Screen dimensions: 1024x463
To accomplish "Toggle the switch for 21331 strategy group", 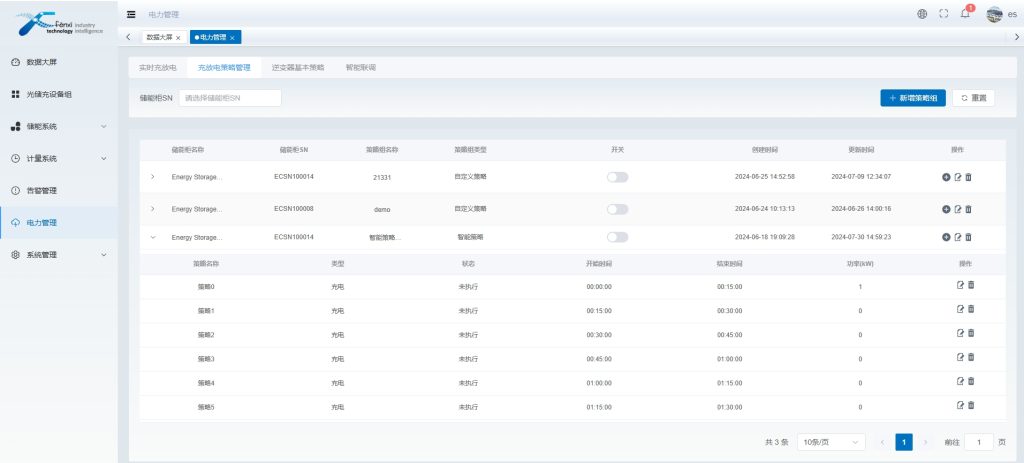I will pos(617,177).
